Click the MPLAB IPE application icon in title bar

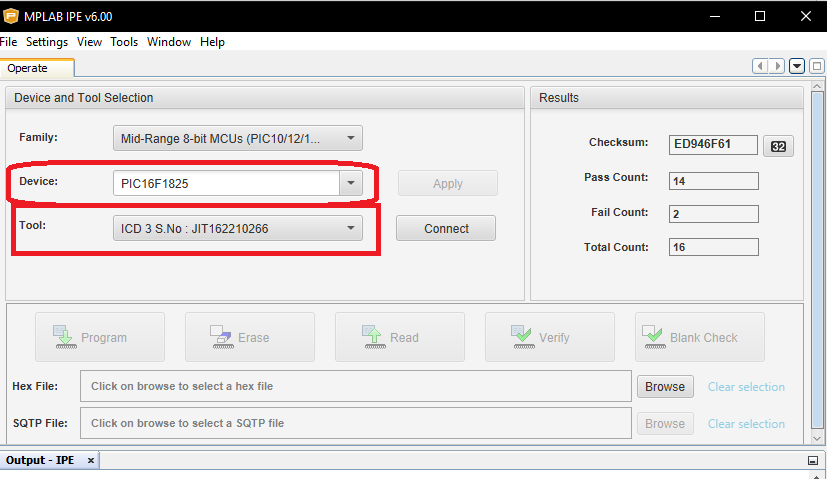click(11, 16)
